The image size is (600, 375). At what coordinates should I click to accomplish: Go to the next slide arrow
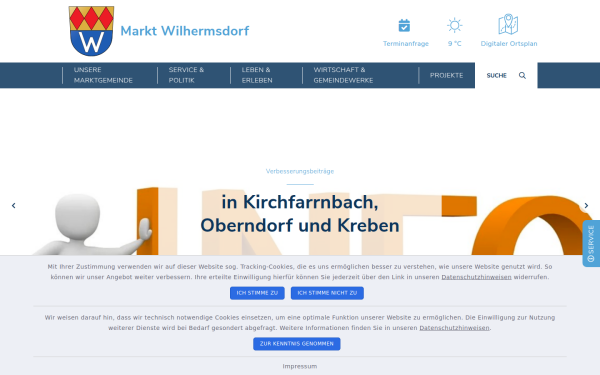586,206
